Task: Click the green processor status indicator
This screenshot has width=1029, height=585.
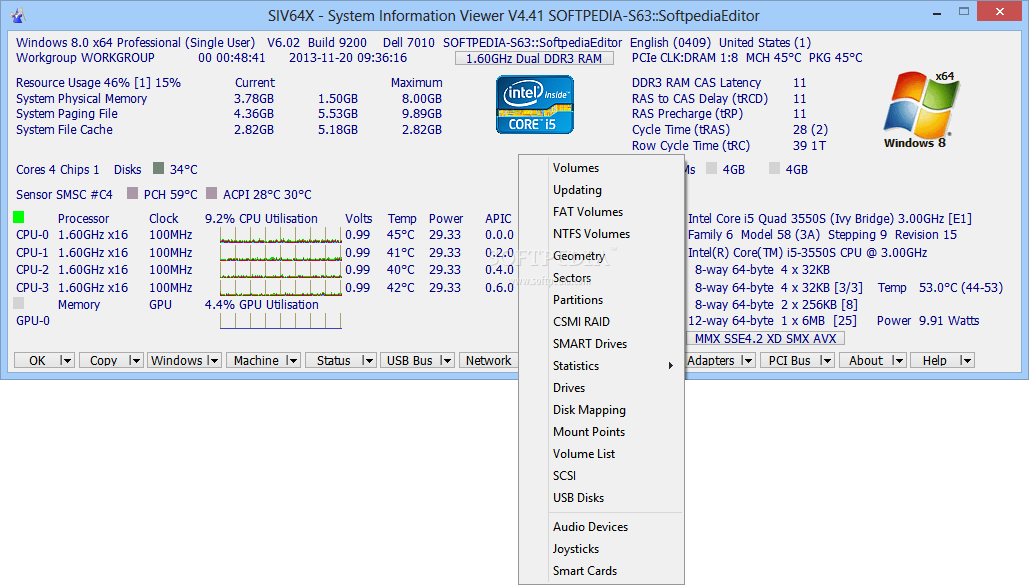Action: point(18,217)
